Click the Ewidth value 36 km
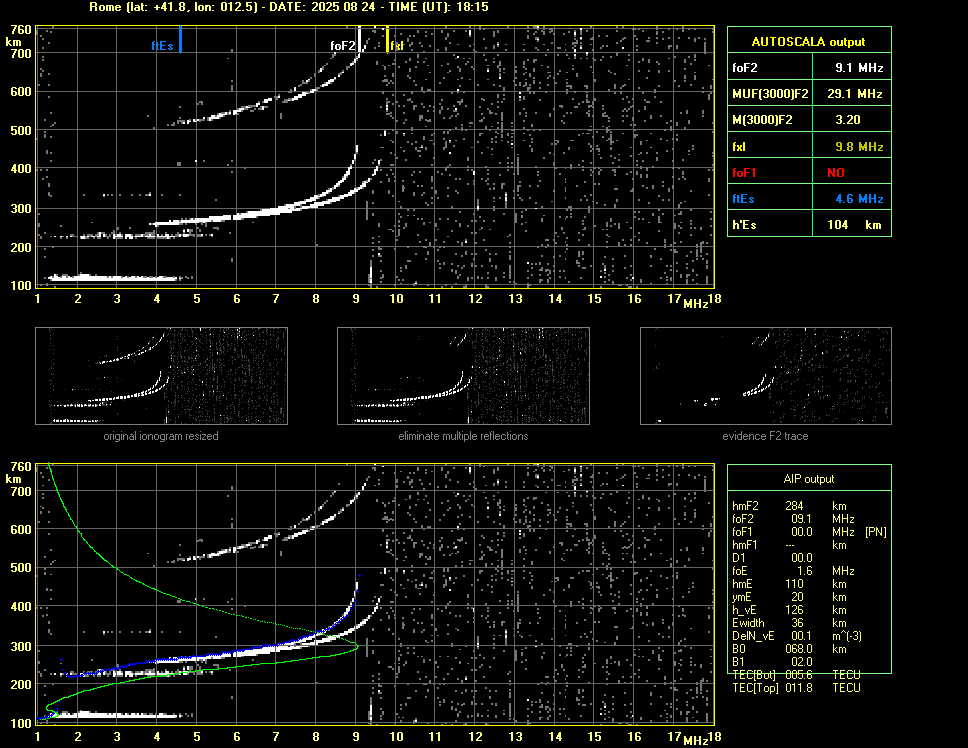968x748 pixels. tap(819, 623)
